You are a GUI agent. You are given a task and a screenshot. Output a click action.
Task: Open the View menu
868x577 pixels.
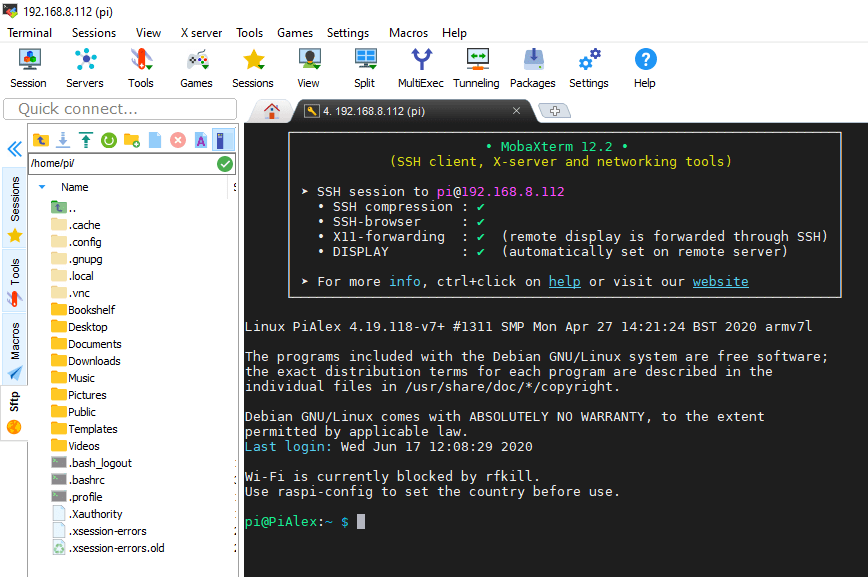click(x=148, y=33)
